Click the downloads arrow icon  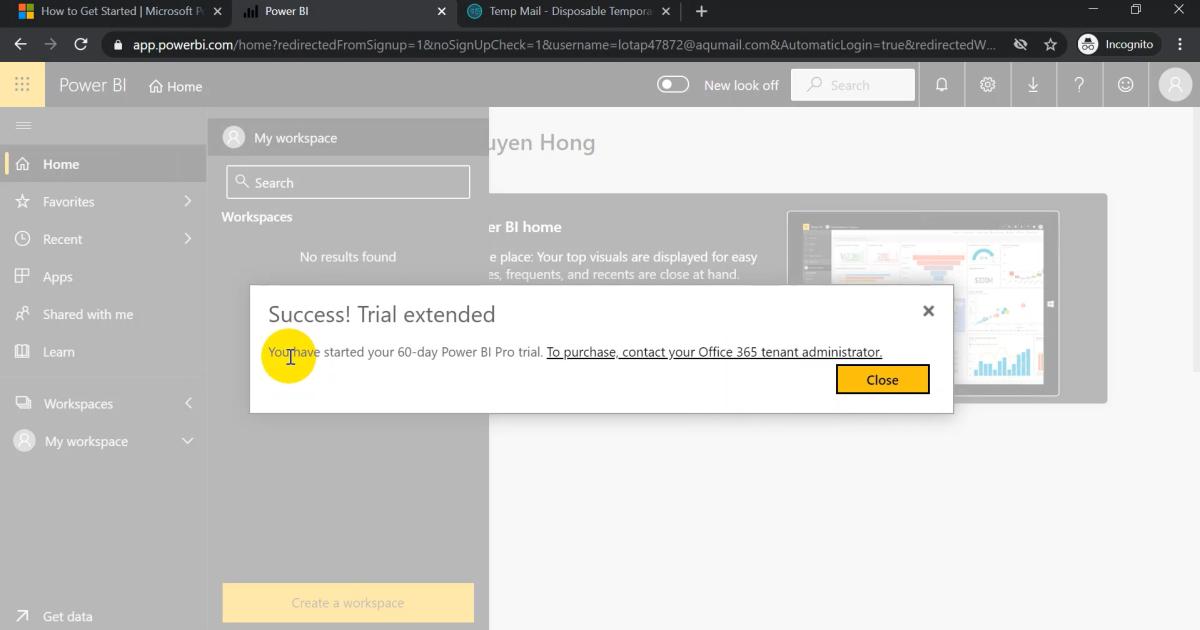pos(1033,85)
